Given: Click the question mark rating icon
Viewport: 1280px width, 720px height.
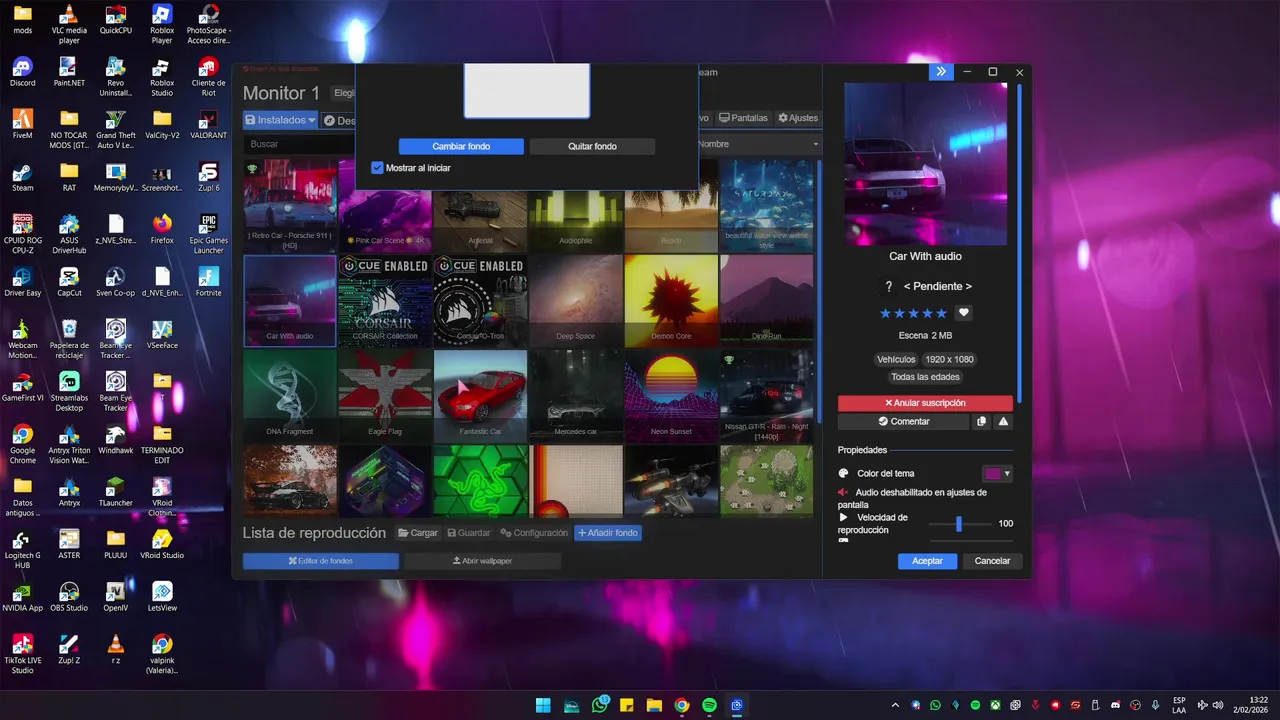Looking at the screenshot, I should coord(889,287).
